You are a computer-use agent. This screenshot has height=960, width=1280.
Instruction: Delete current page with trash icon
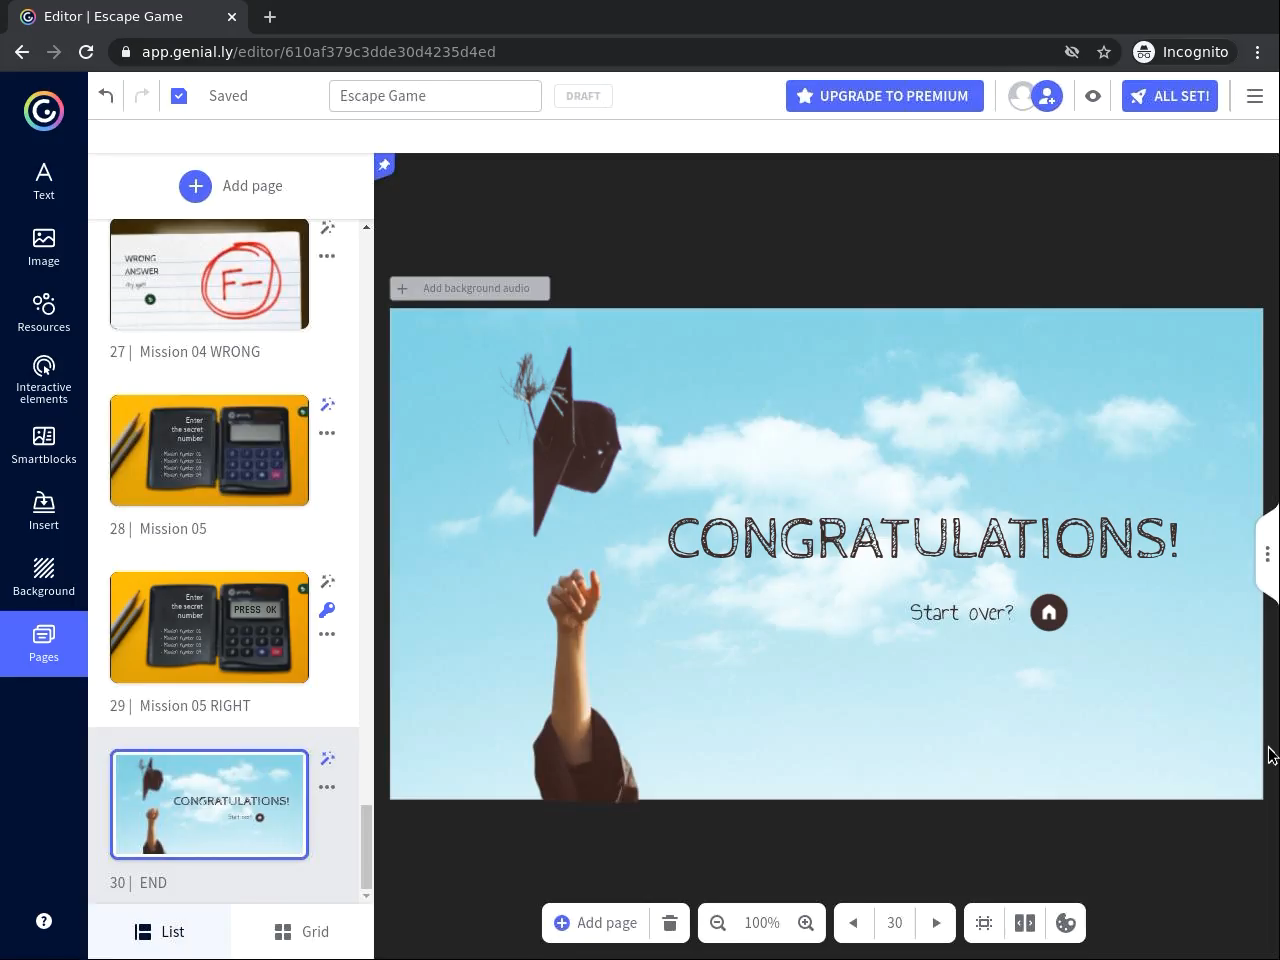pyautogui.click(x=670, y=923)
